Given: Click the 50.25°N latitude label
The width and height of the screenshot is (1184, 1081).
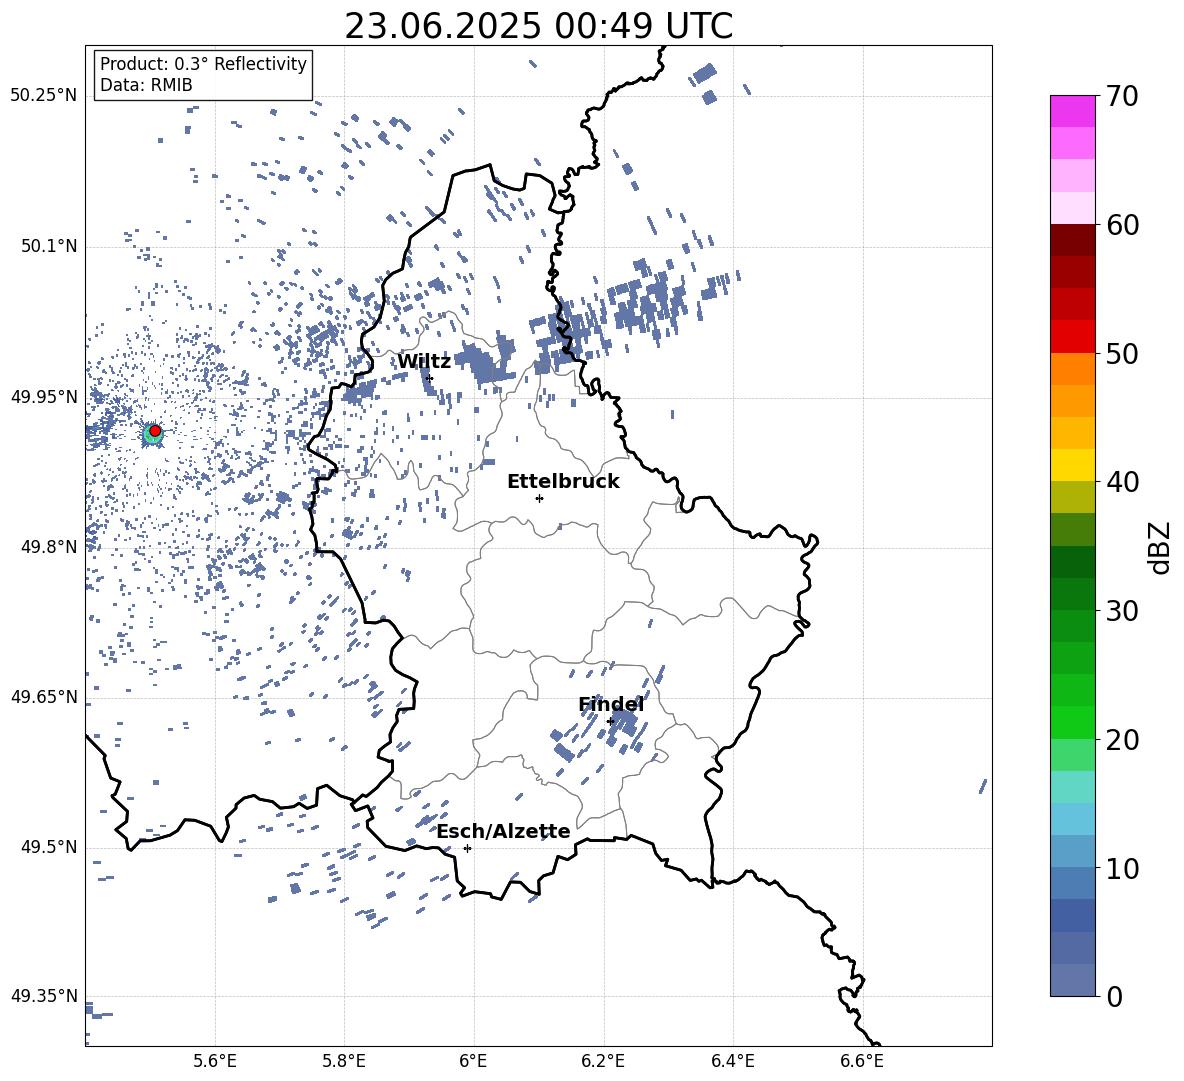Looking at the screenshot, I should 43,96.
